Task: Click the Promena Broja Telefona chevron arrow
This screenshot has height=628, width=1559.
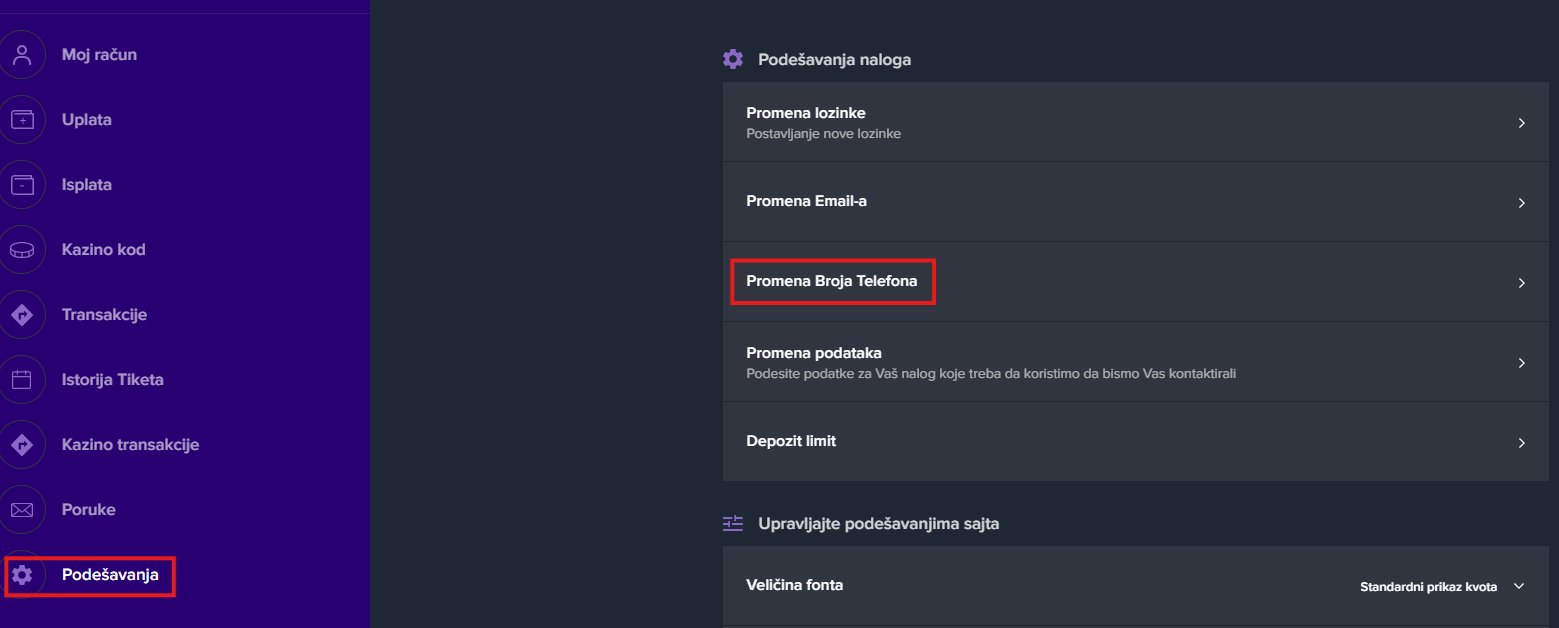Action: (x=1521, y=283)
